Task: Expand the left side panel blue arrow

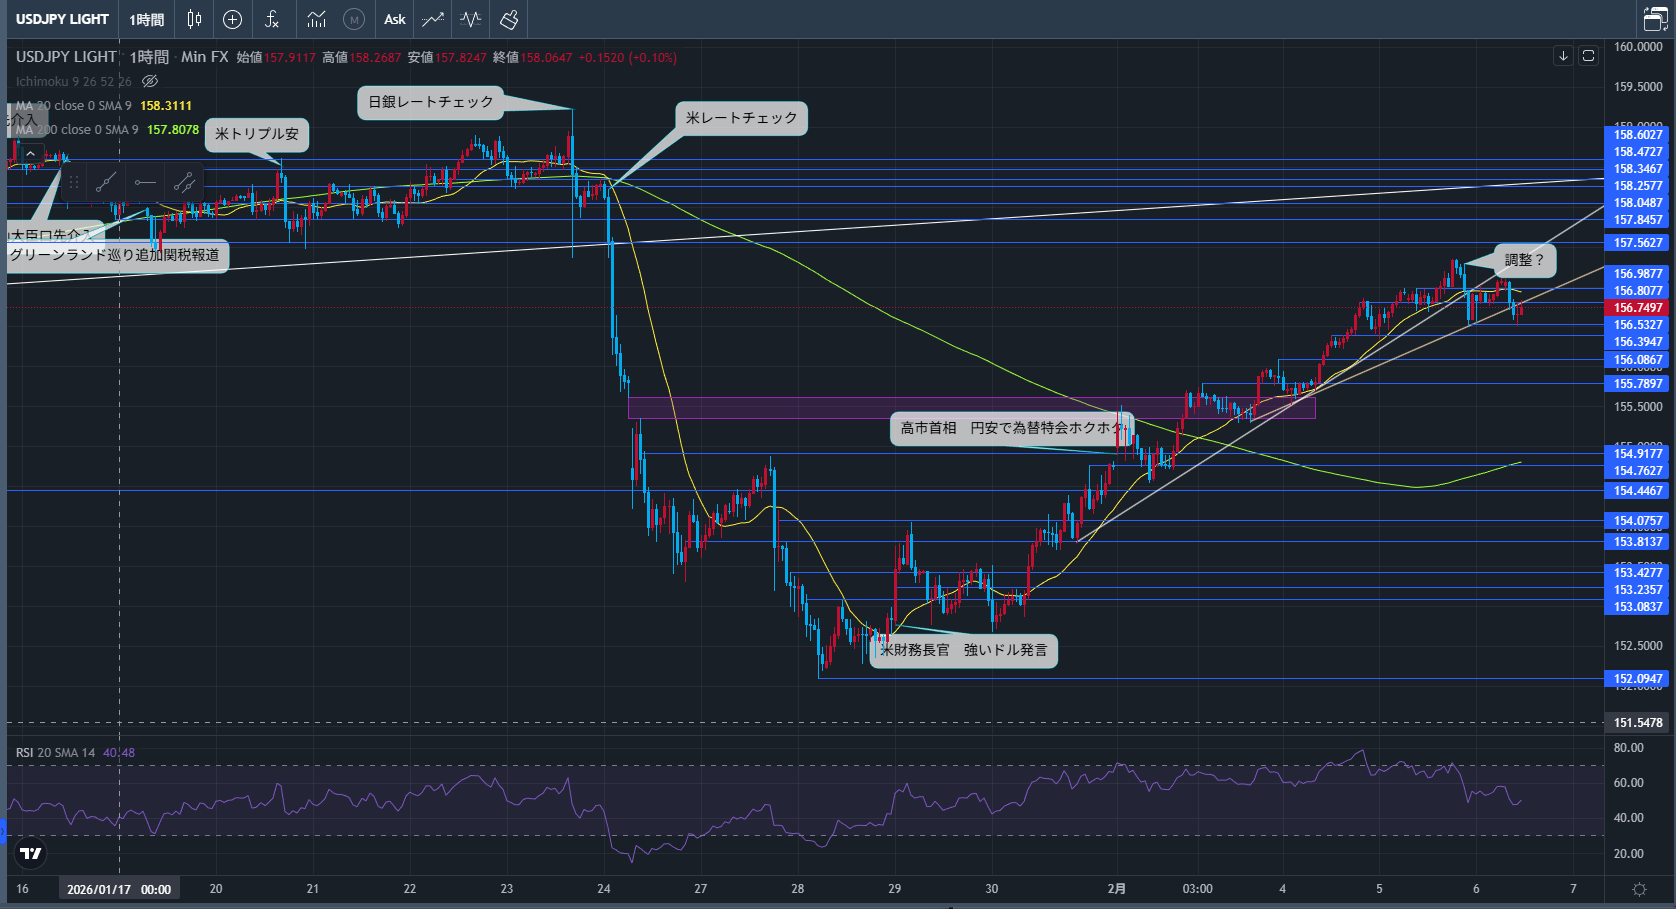Action: pos(3,829)
